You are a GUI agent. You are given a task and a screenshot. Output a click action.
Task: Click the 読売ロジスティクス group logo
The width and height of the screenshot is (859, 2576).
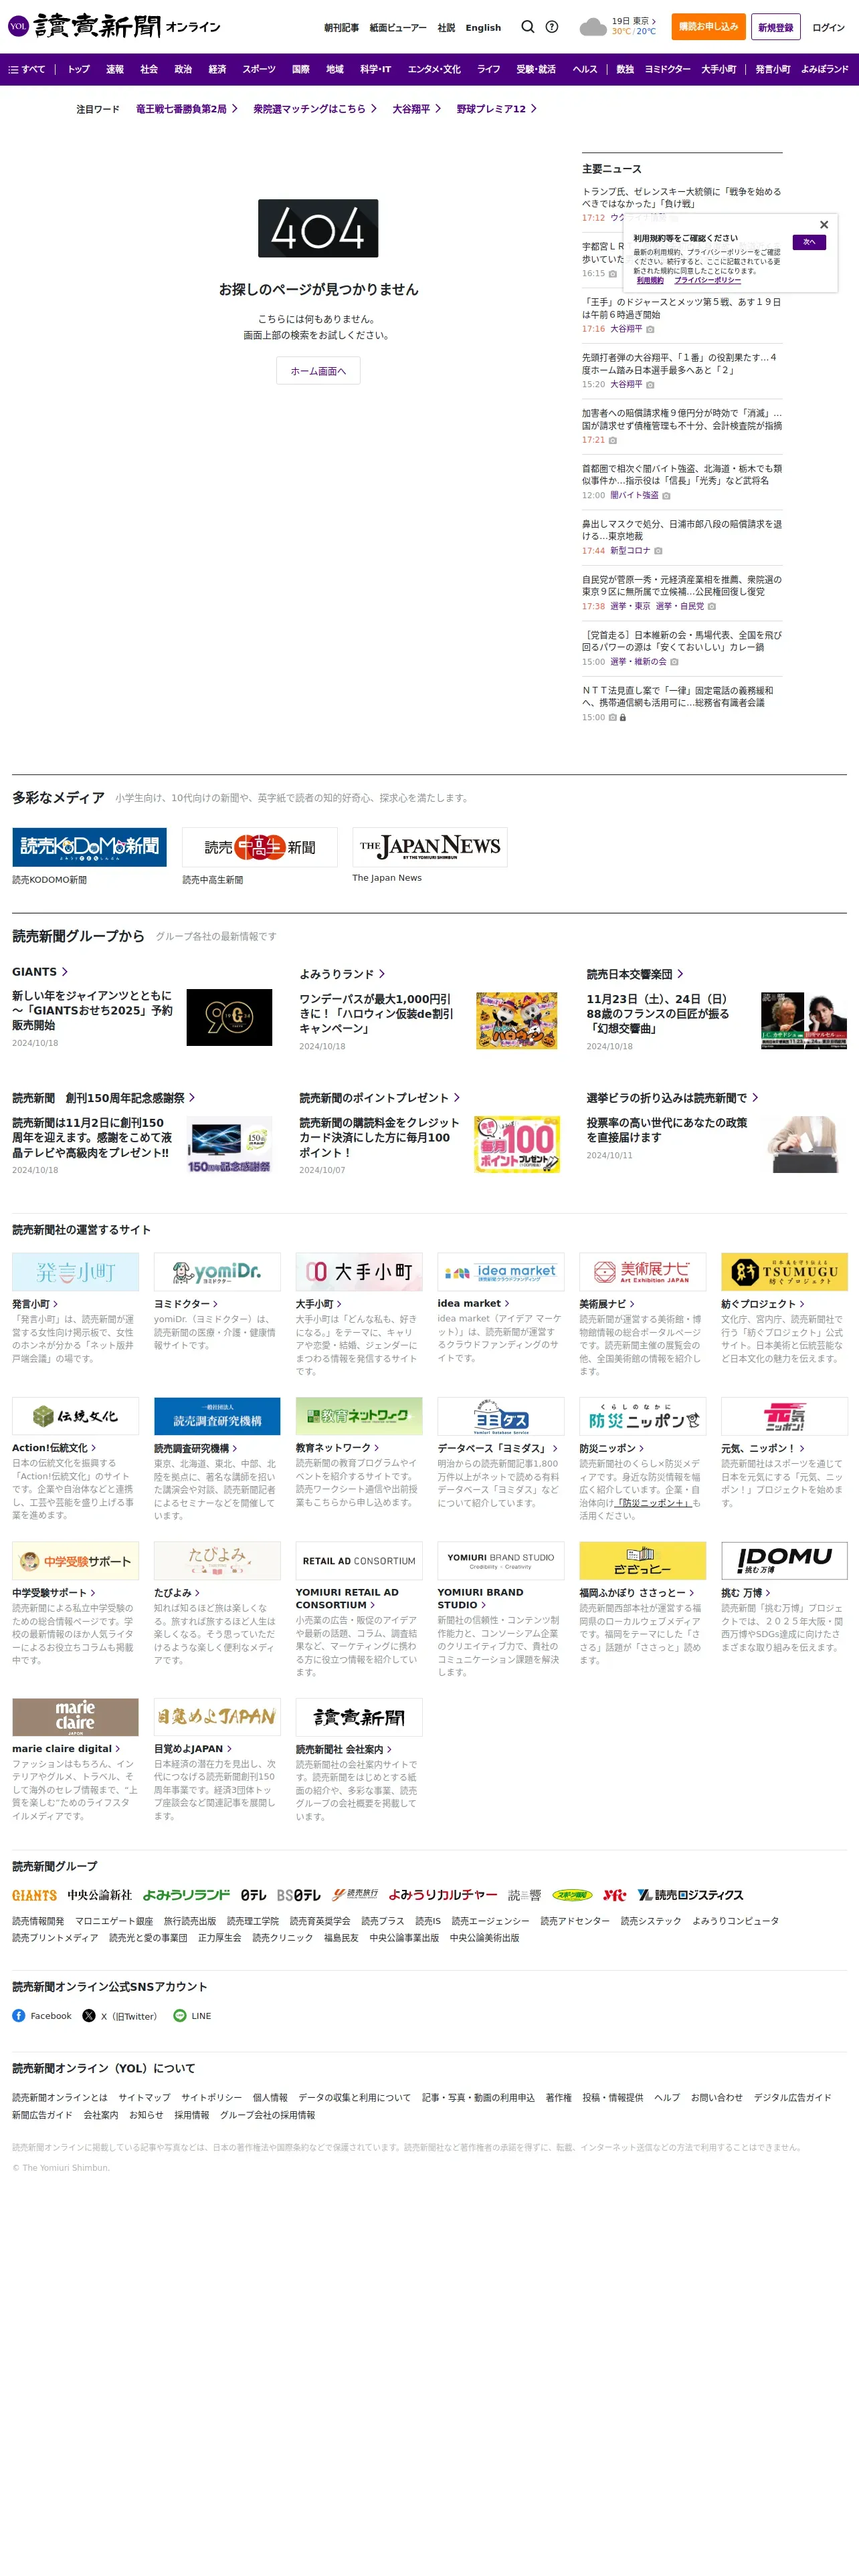click(690, 1895)
